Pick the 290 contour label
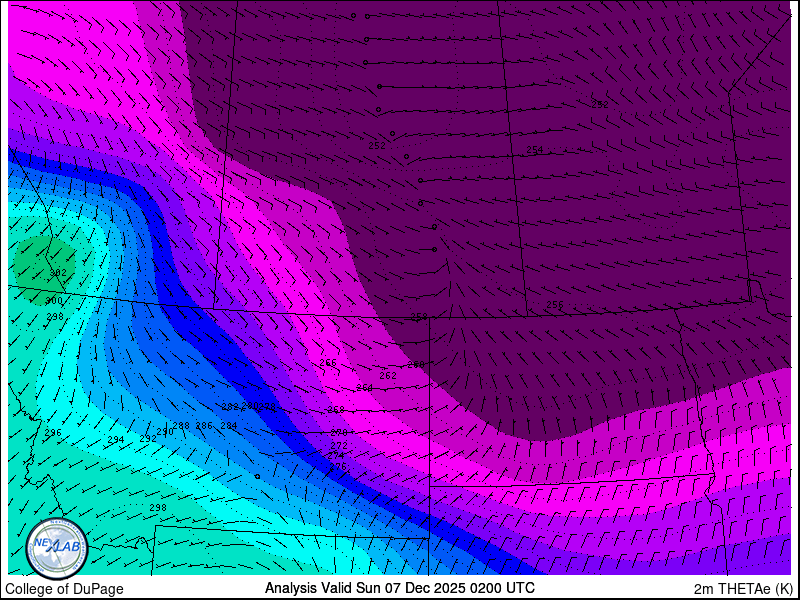Image resolution: width=800 pixels, height=600 pixels. [165, 432]
